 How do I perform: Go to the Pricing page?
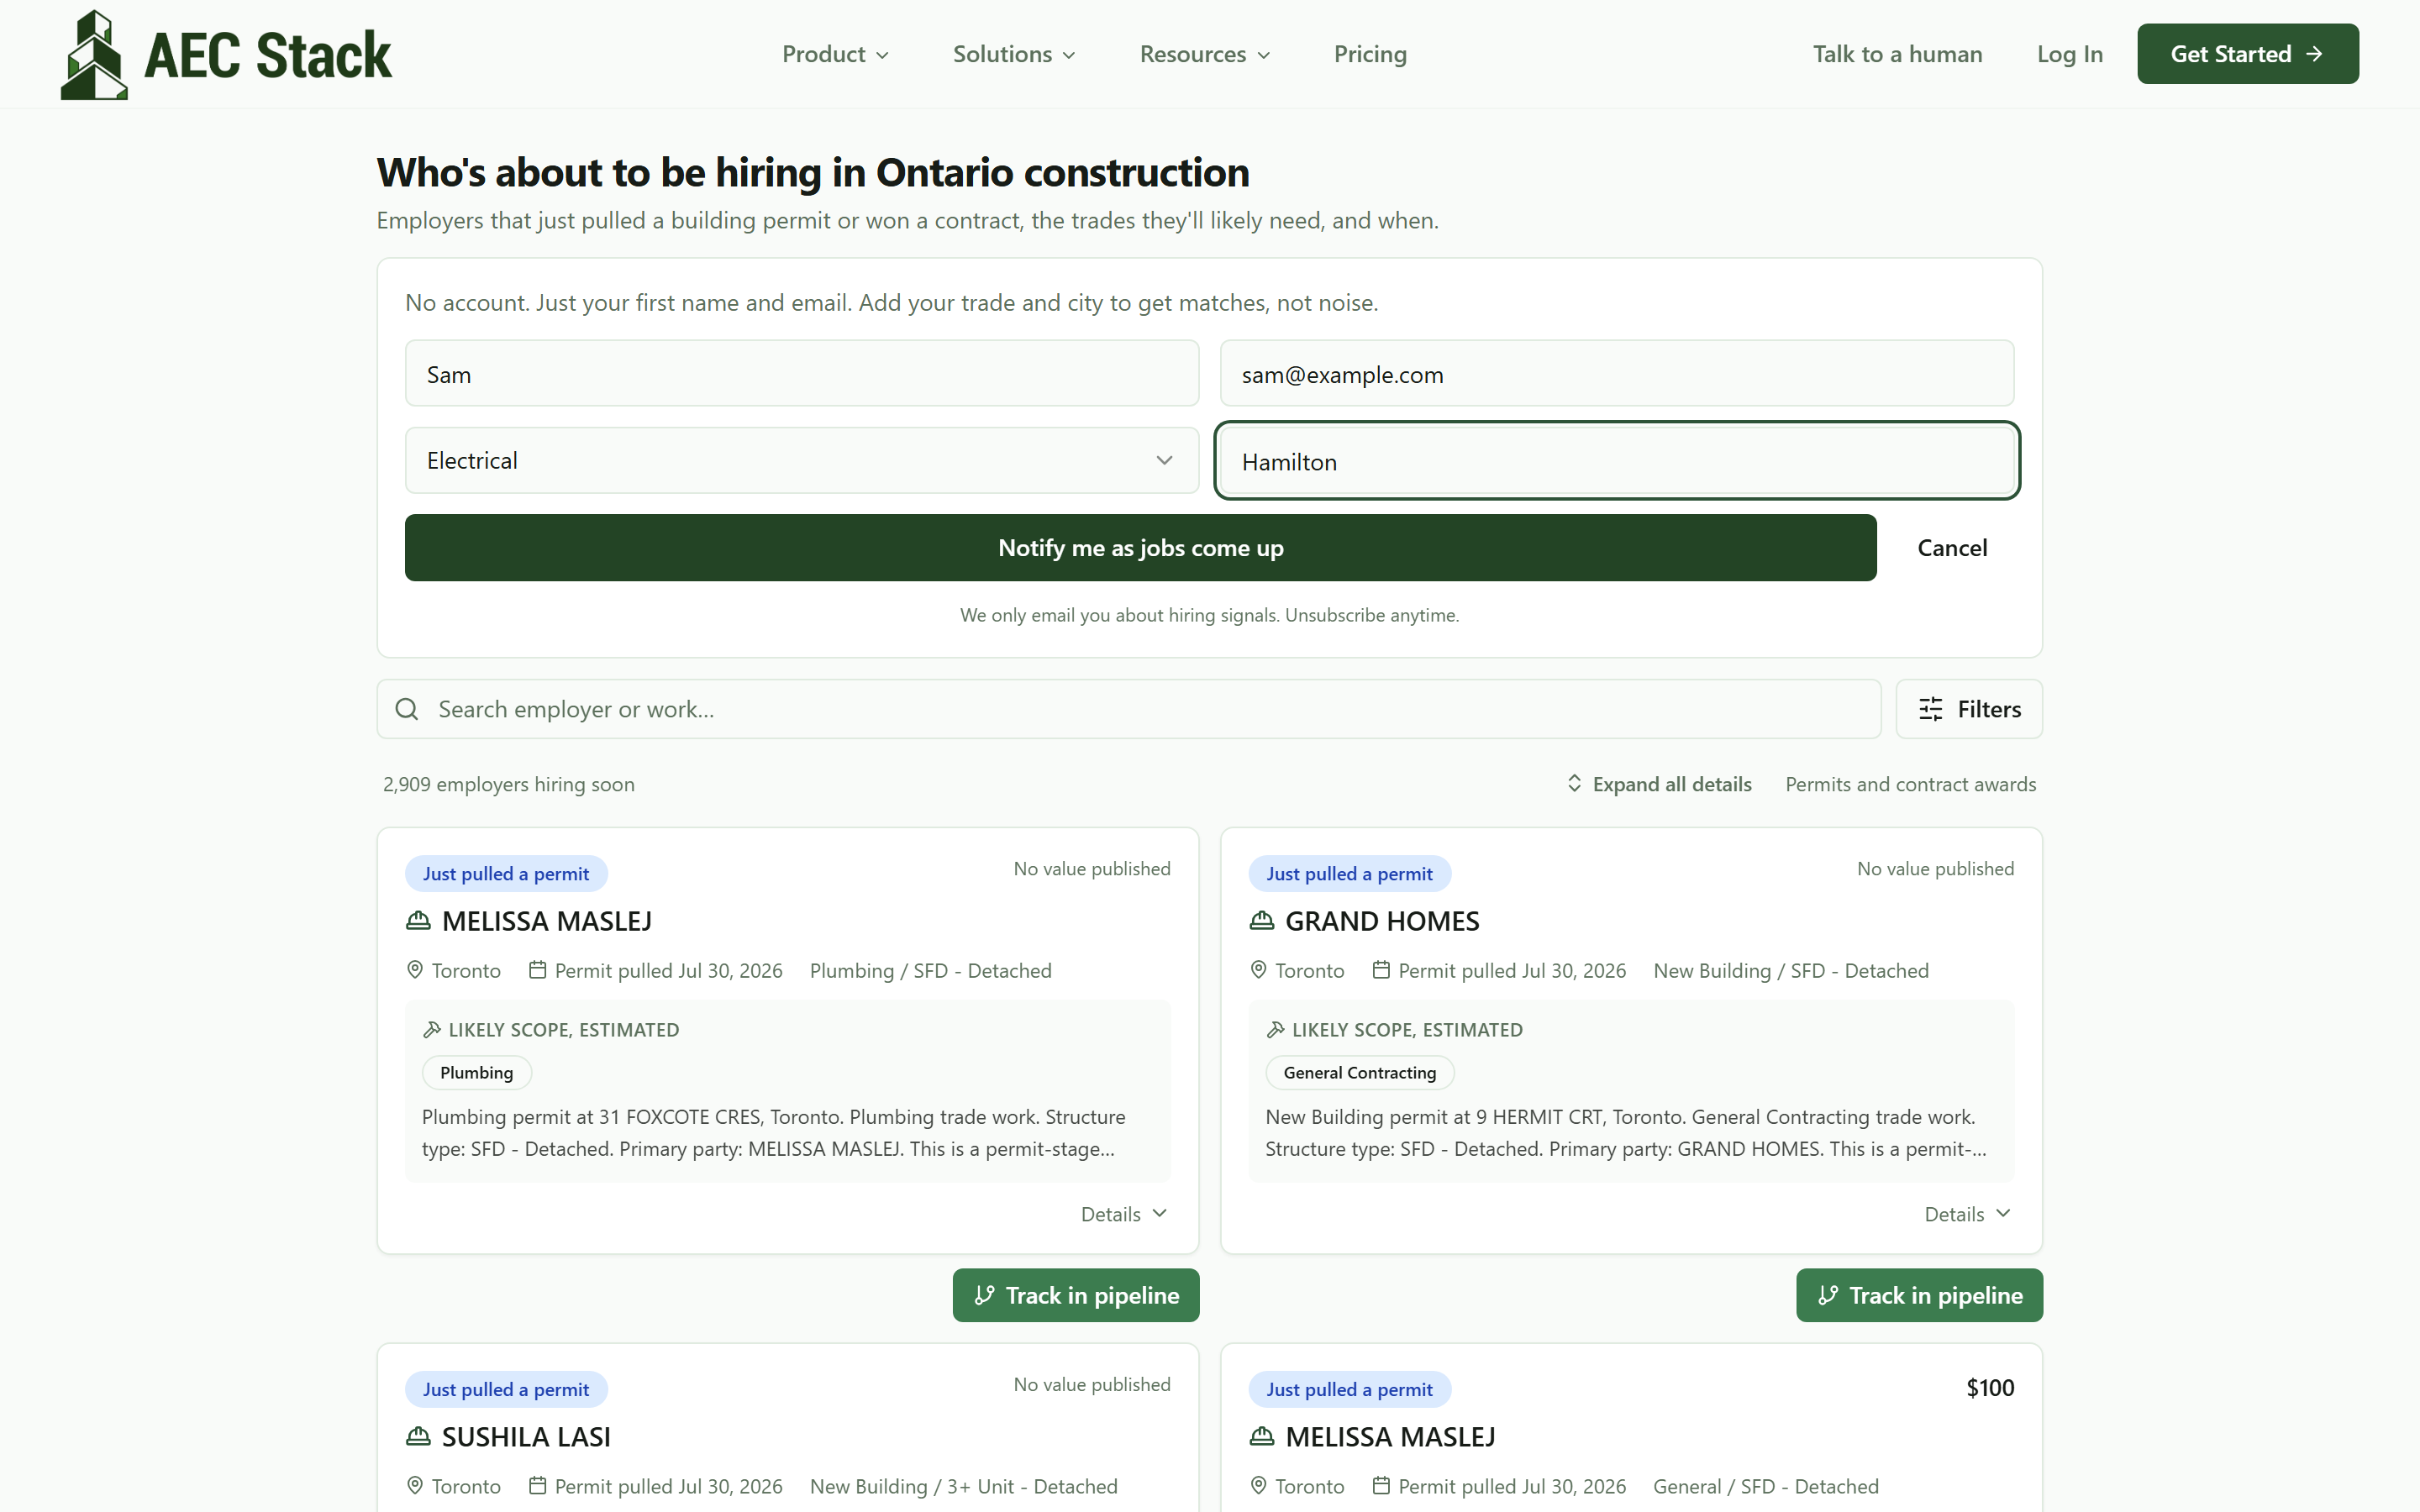click(x=1370, y=54)
